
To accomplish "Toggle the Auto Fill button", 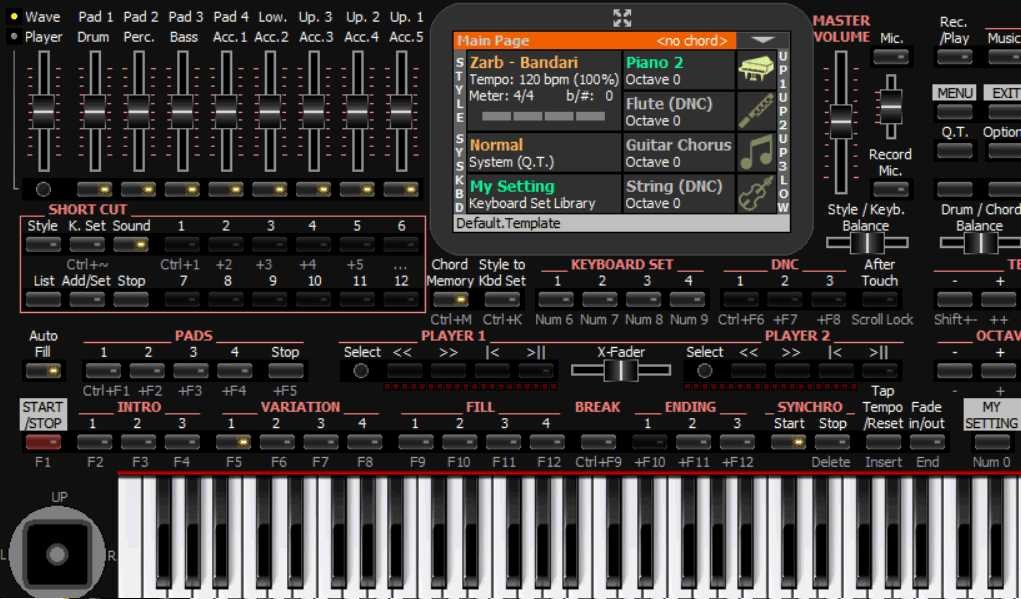I will tap(43, 371).
